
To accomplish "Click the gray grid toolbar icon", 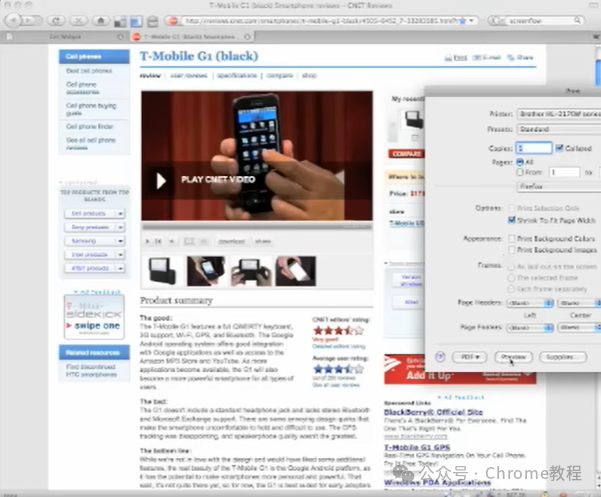I will pos(120,21).
